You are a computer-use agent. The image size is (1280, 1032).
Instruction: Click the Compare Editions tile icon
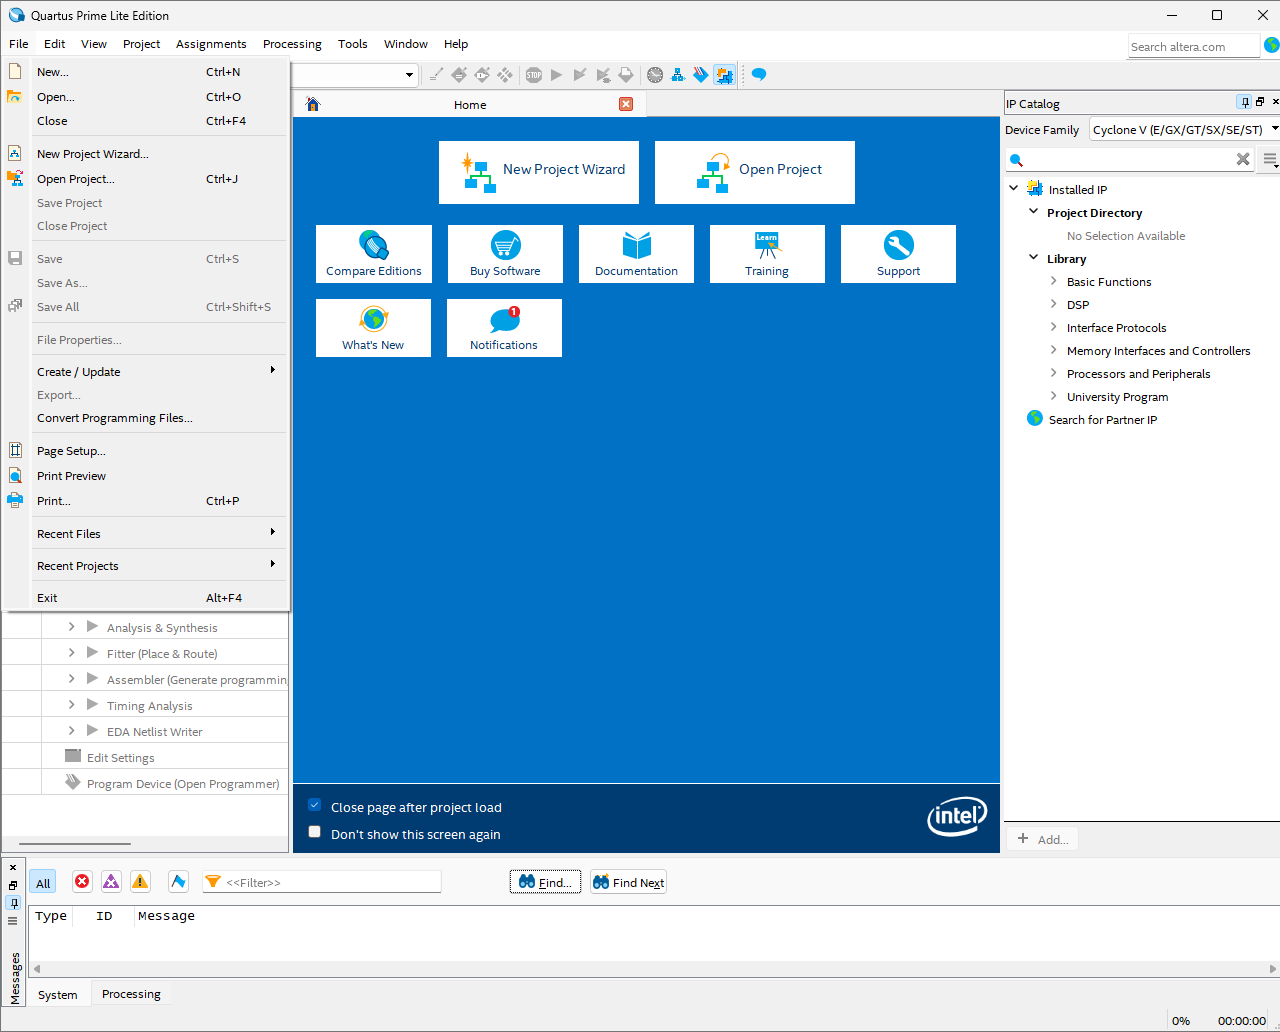pyautogui.click(x=374, y=245)
